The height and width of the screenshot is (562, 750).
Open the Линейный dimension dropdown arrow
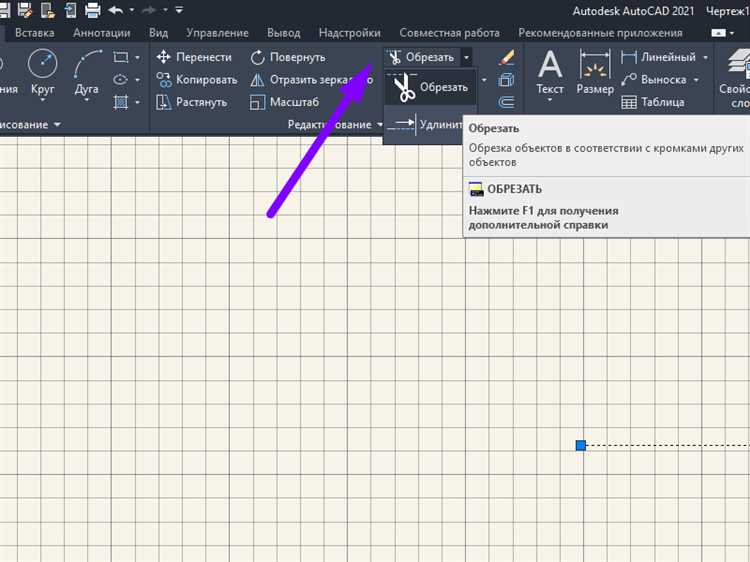[705, 57]
